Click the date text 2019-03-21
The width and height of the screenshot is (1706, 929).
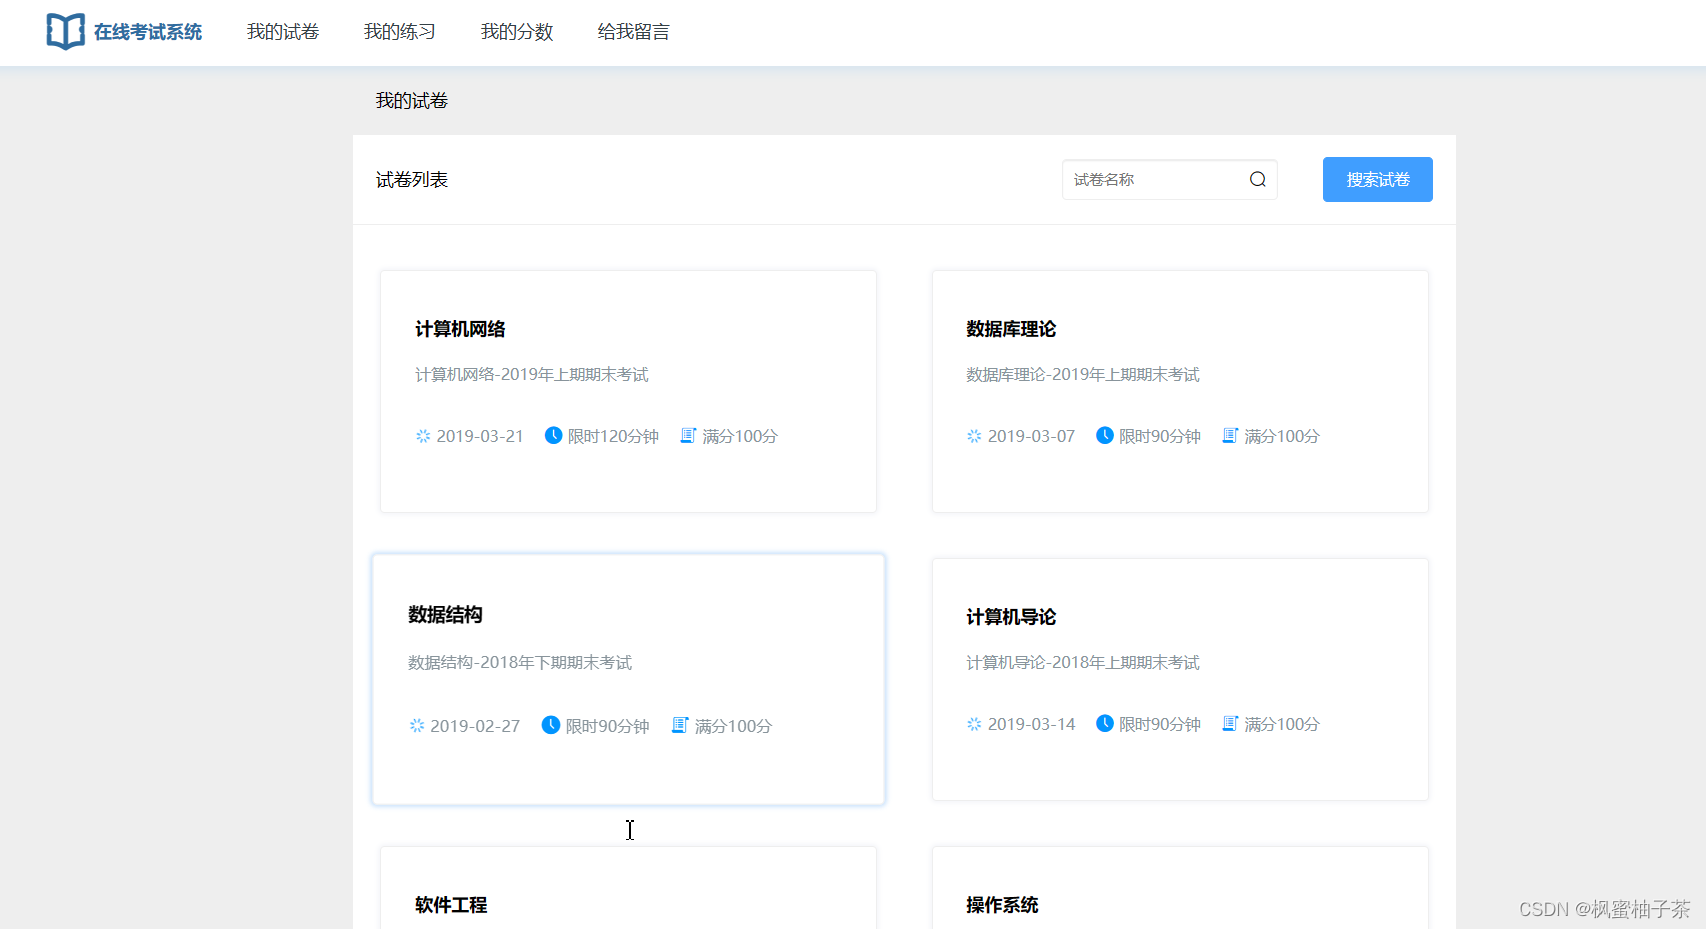480,436
